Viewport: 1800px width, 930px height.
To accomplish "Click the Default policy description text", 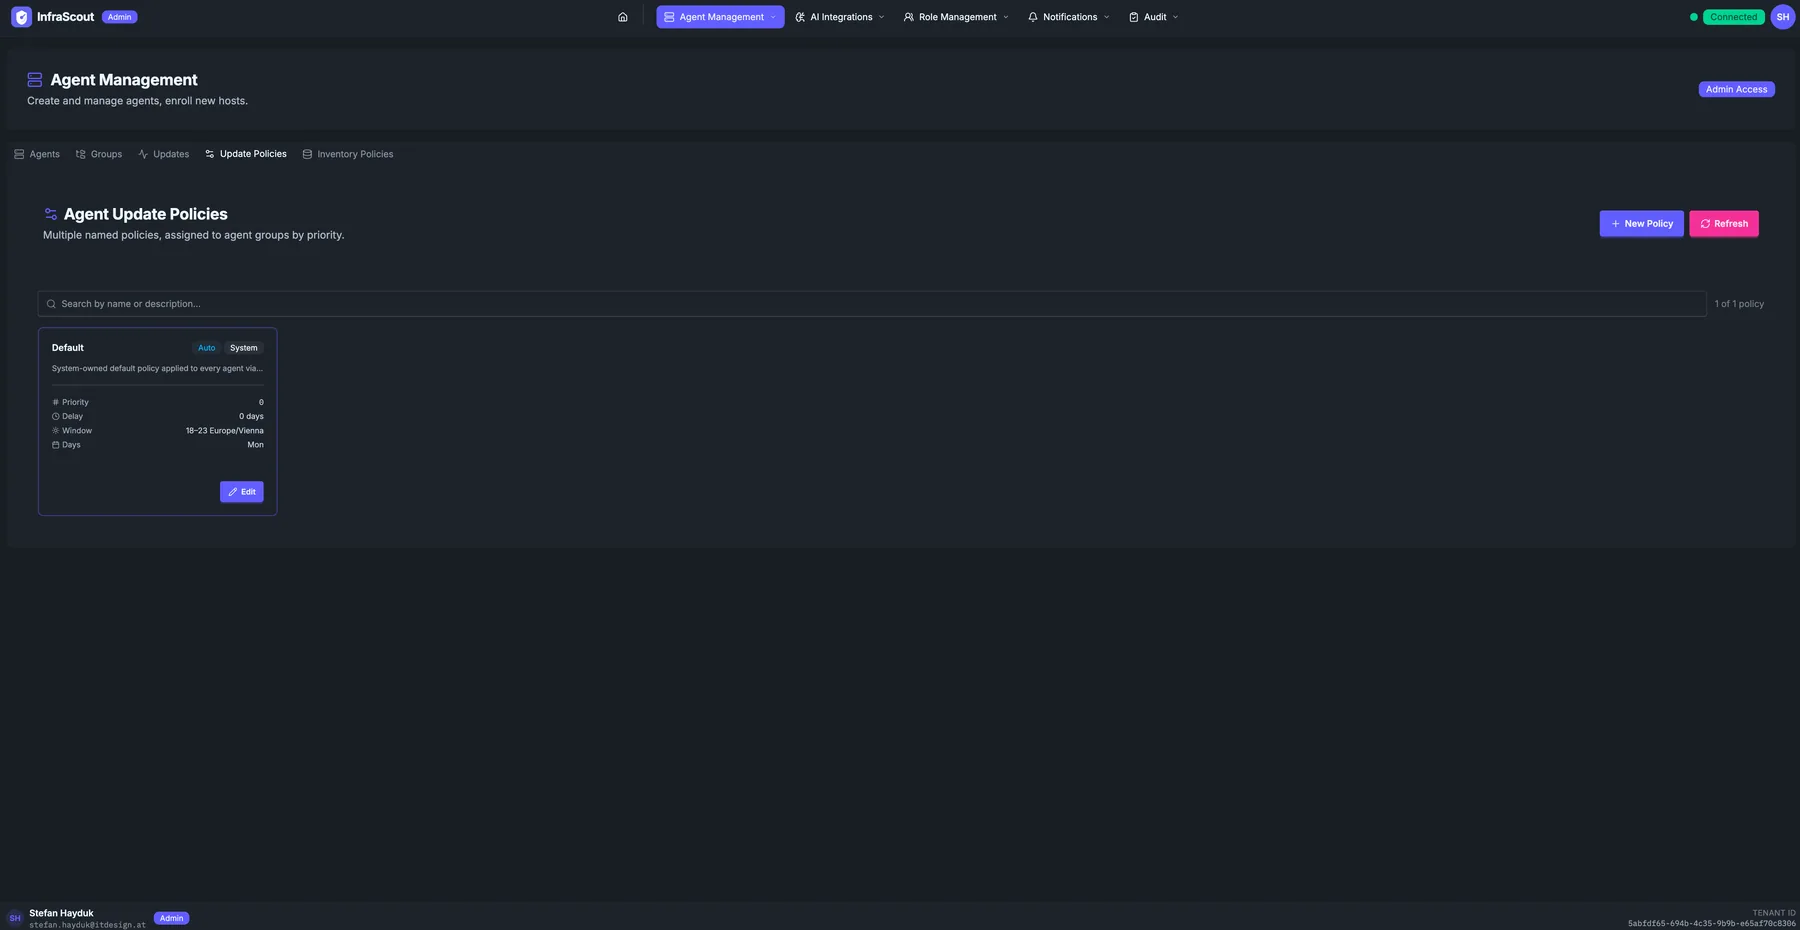I will click(x=157, y=369).
